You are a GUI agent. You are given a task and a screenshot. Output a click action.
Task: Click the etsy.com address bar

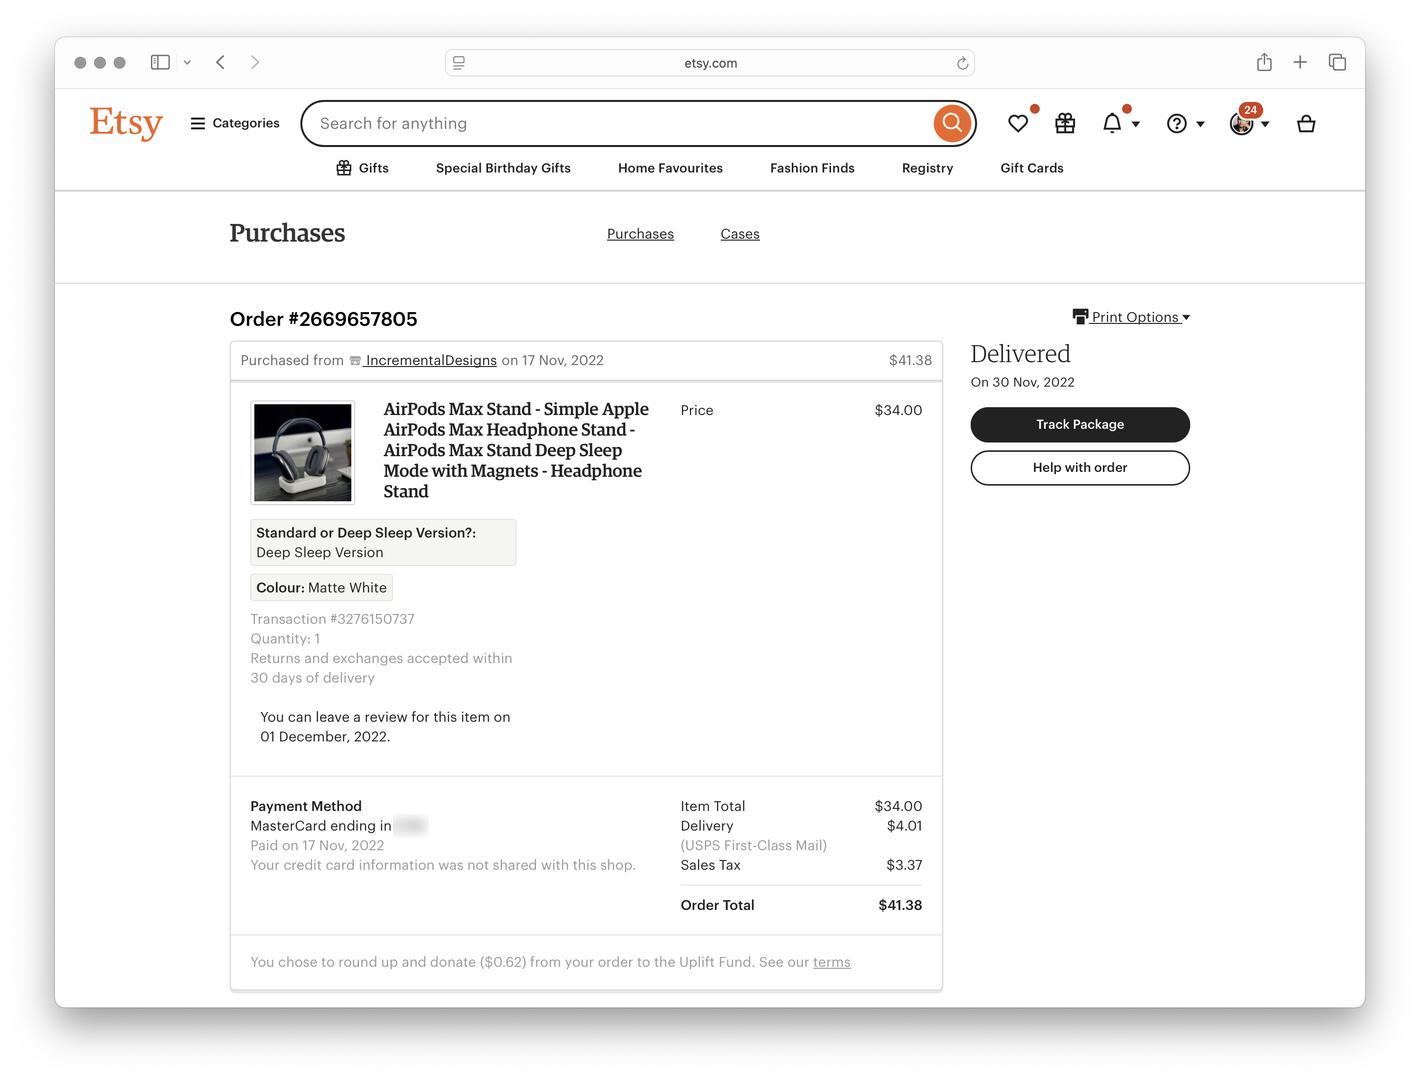point(710,63)
